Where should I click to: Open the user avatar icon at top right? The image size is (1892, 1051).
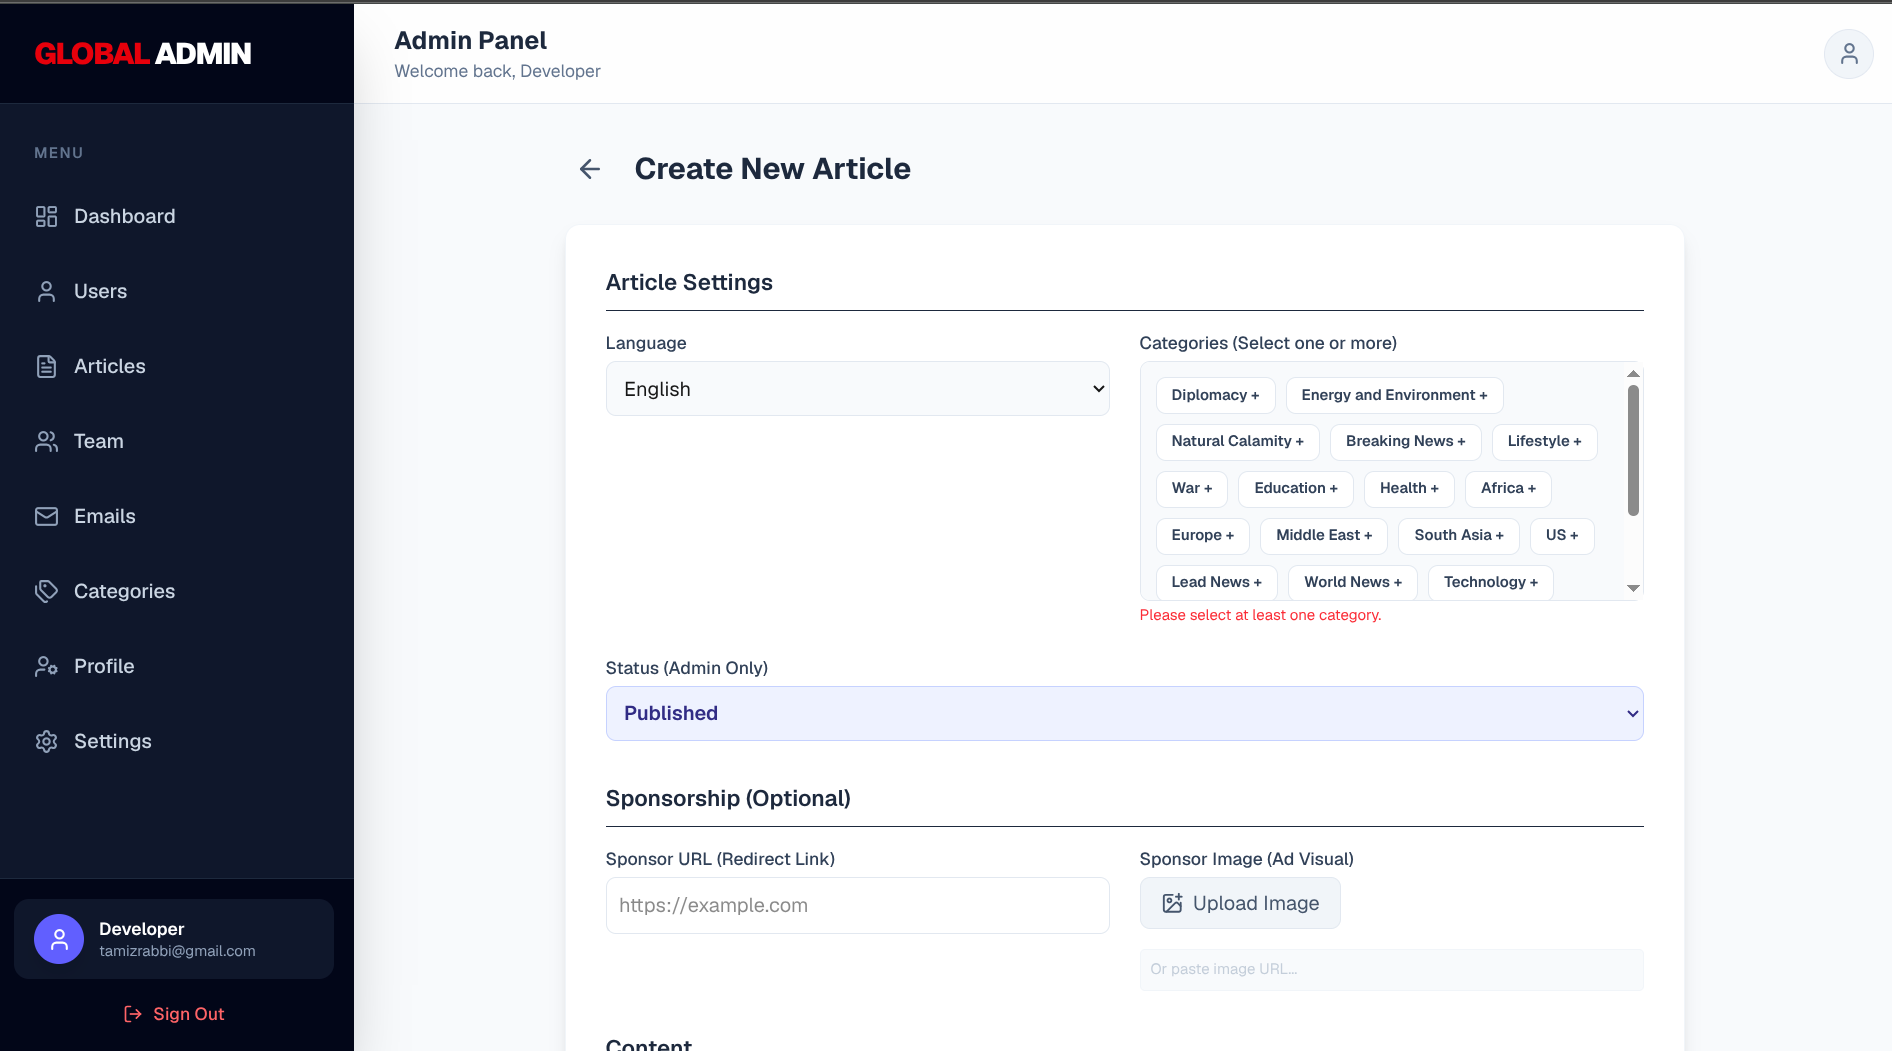point(1848,53)
